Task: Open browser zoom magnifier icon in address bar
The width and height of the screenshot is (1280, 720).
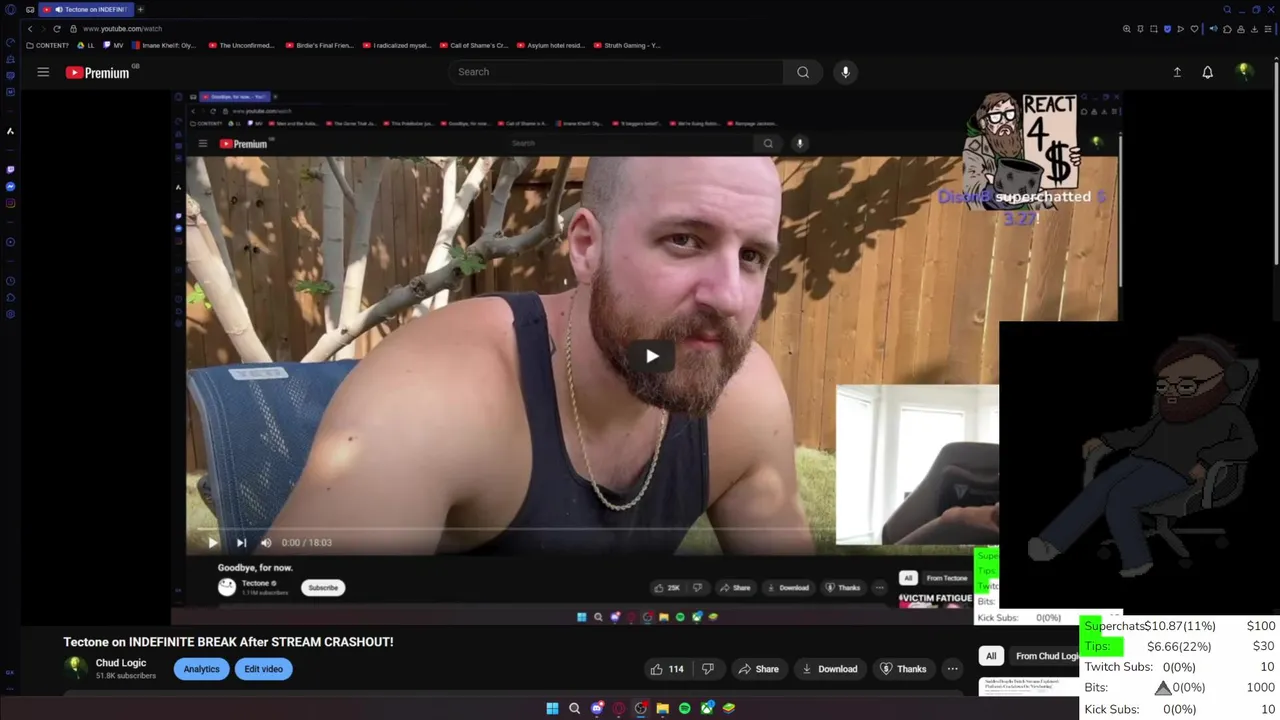Action: click(1127, 29)
